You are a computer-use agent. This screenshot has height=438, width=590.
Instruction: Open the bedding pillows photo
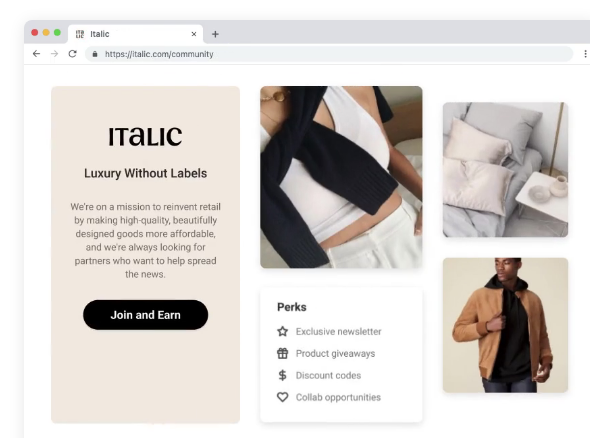coord(505,170)
